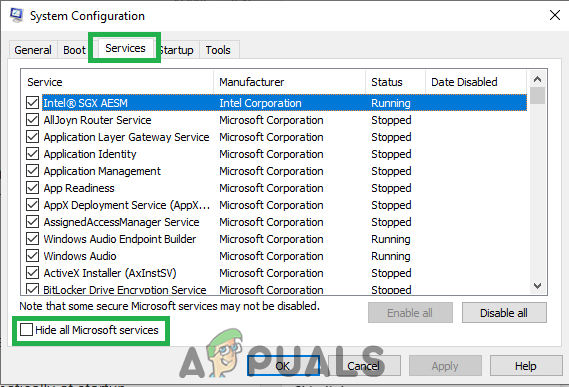Uncheck AllJoyn Router Service checkbox
The width and height of the screenshot is (569, 387).
32,120
